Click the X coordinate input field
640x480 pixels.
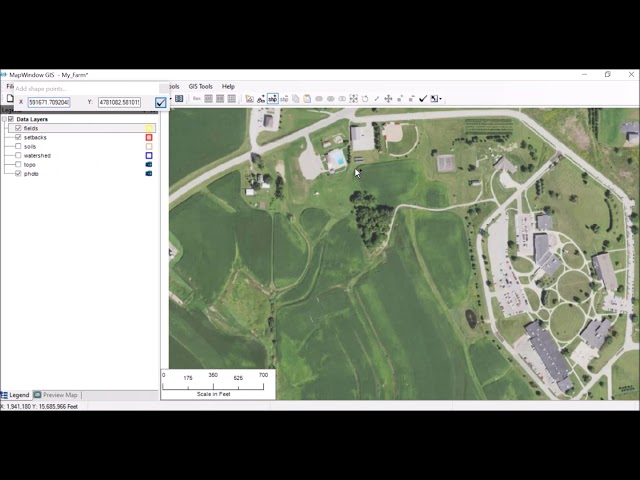pos(49,102)
